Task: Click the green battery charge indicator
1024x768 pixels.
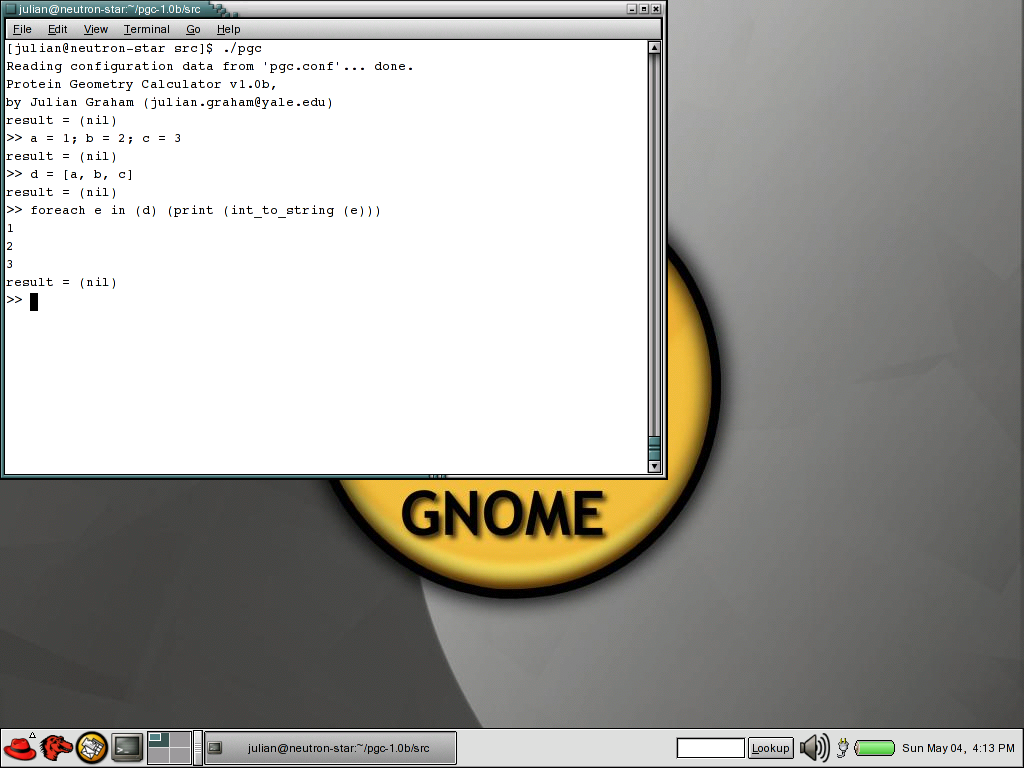Action: coord(874,748)
